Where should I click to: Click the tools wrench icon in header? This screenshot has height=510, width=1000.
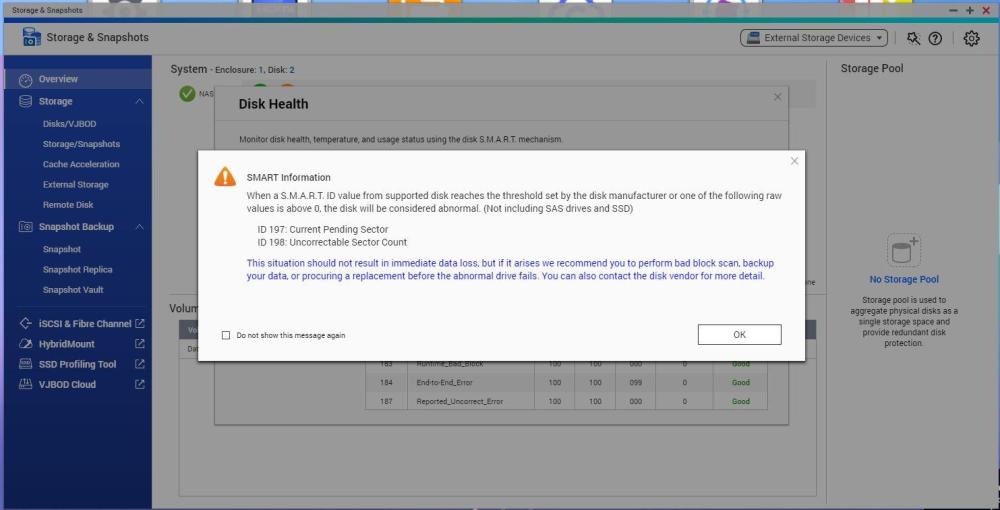tap(913, 38)
